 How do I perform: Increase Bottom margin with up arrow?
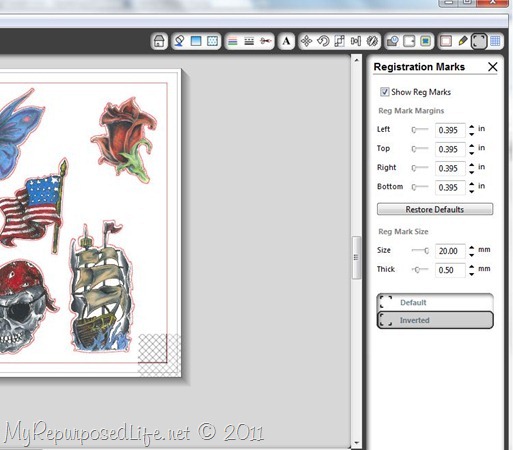(471, 184)
